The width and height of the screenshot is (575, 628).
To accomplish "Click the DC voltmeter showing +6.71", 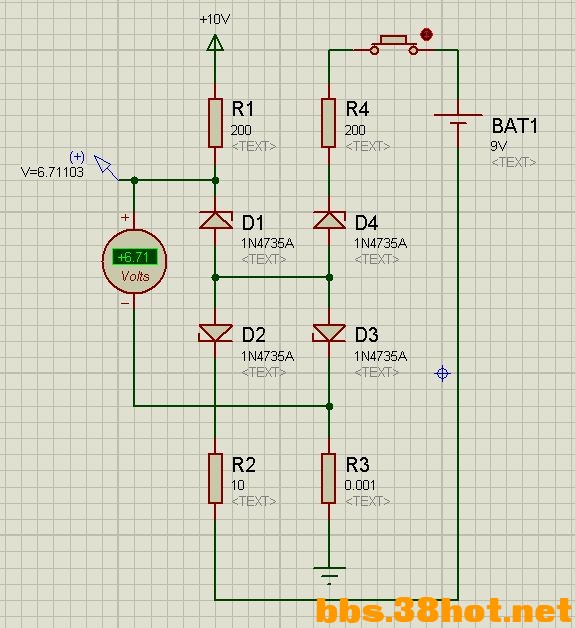I will coord(134,261).
